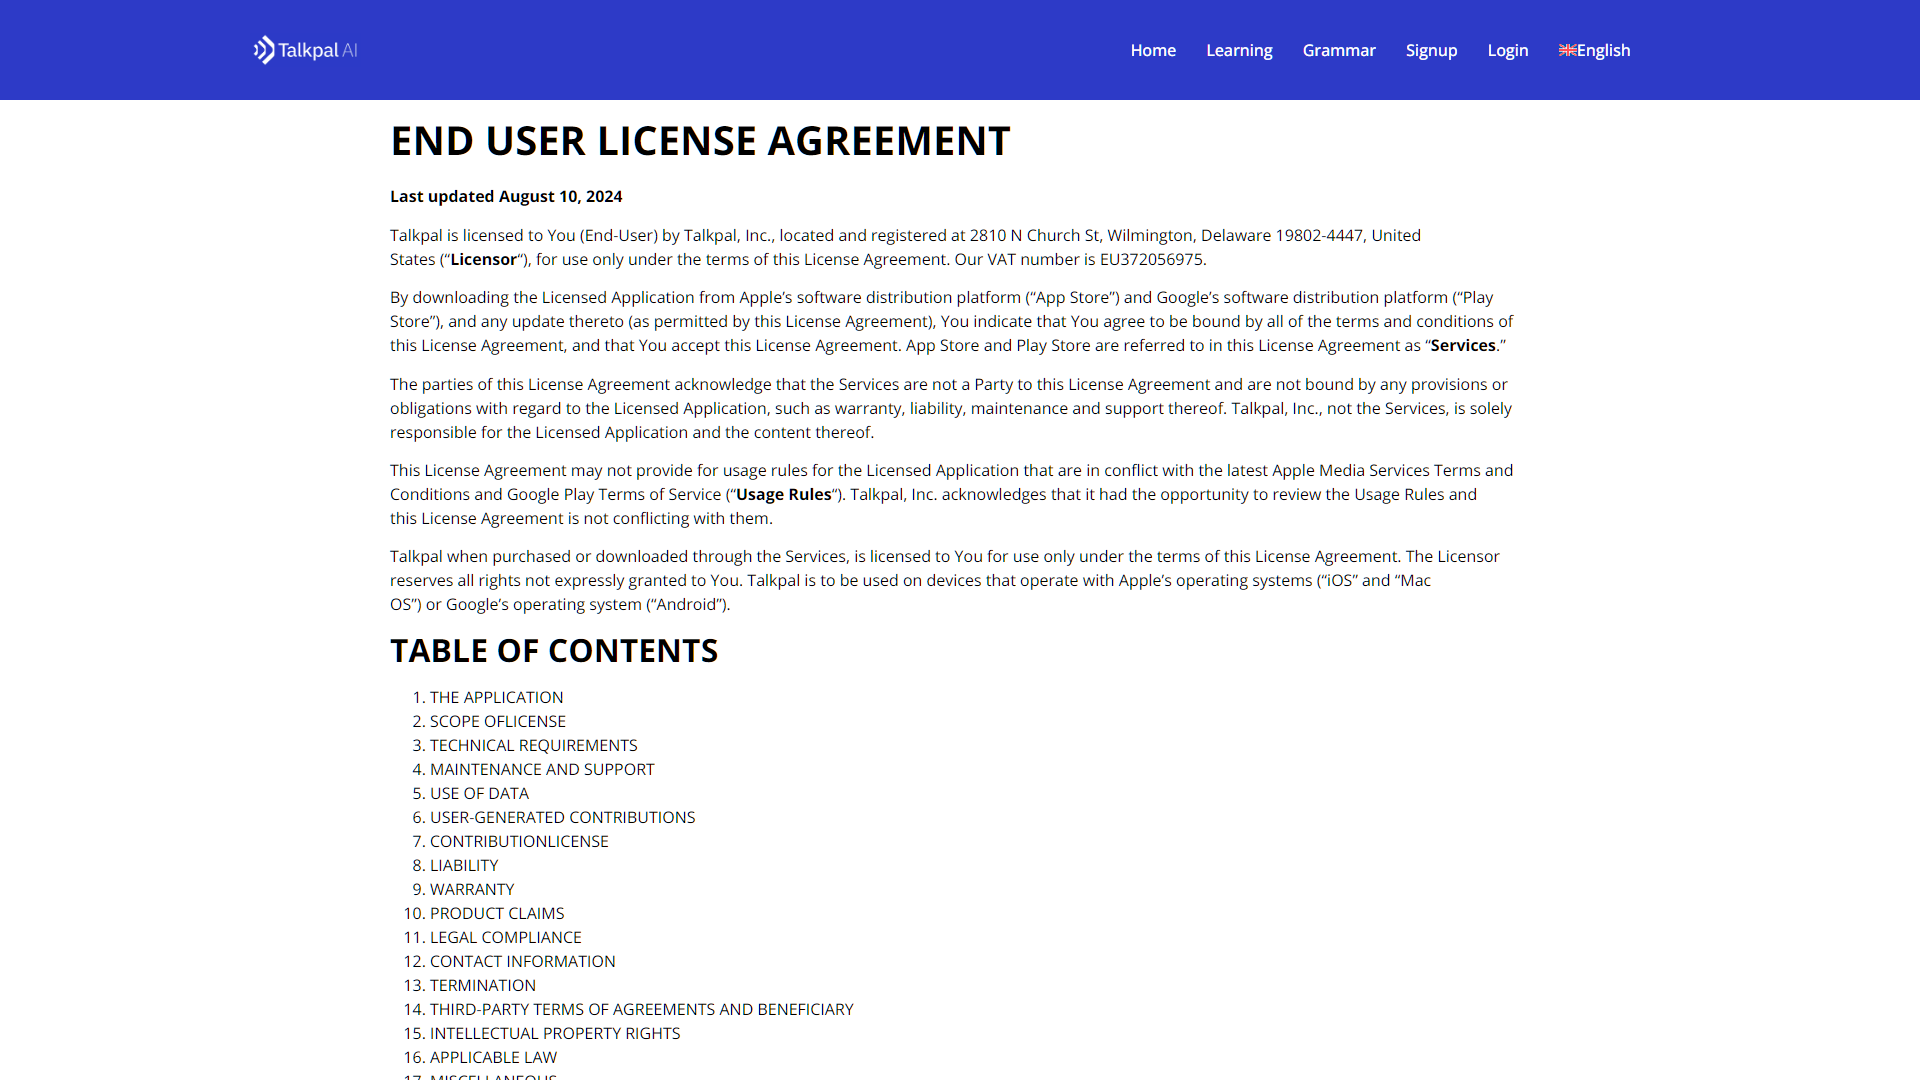1920x1080 pixels.
Task: Open THE APPLICATION section link
Action: (496, 697)
